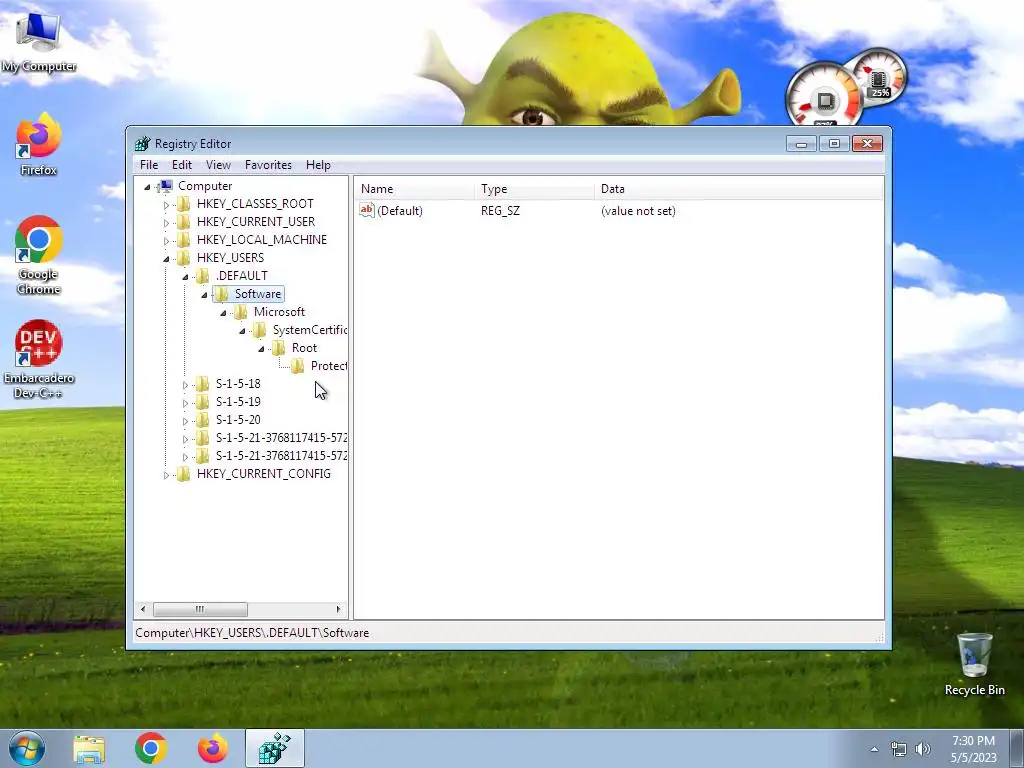The image size is (1024, 768).
Task: Select the .DEFAULT key label
Action: pyautogui.click(x=241, y=276)
